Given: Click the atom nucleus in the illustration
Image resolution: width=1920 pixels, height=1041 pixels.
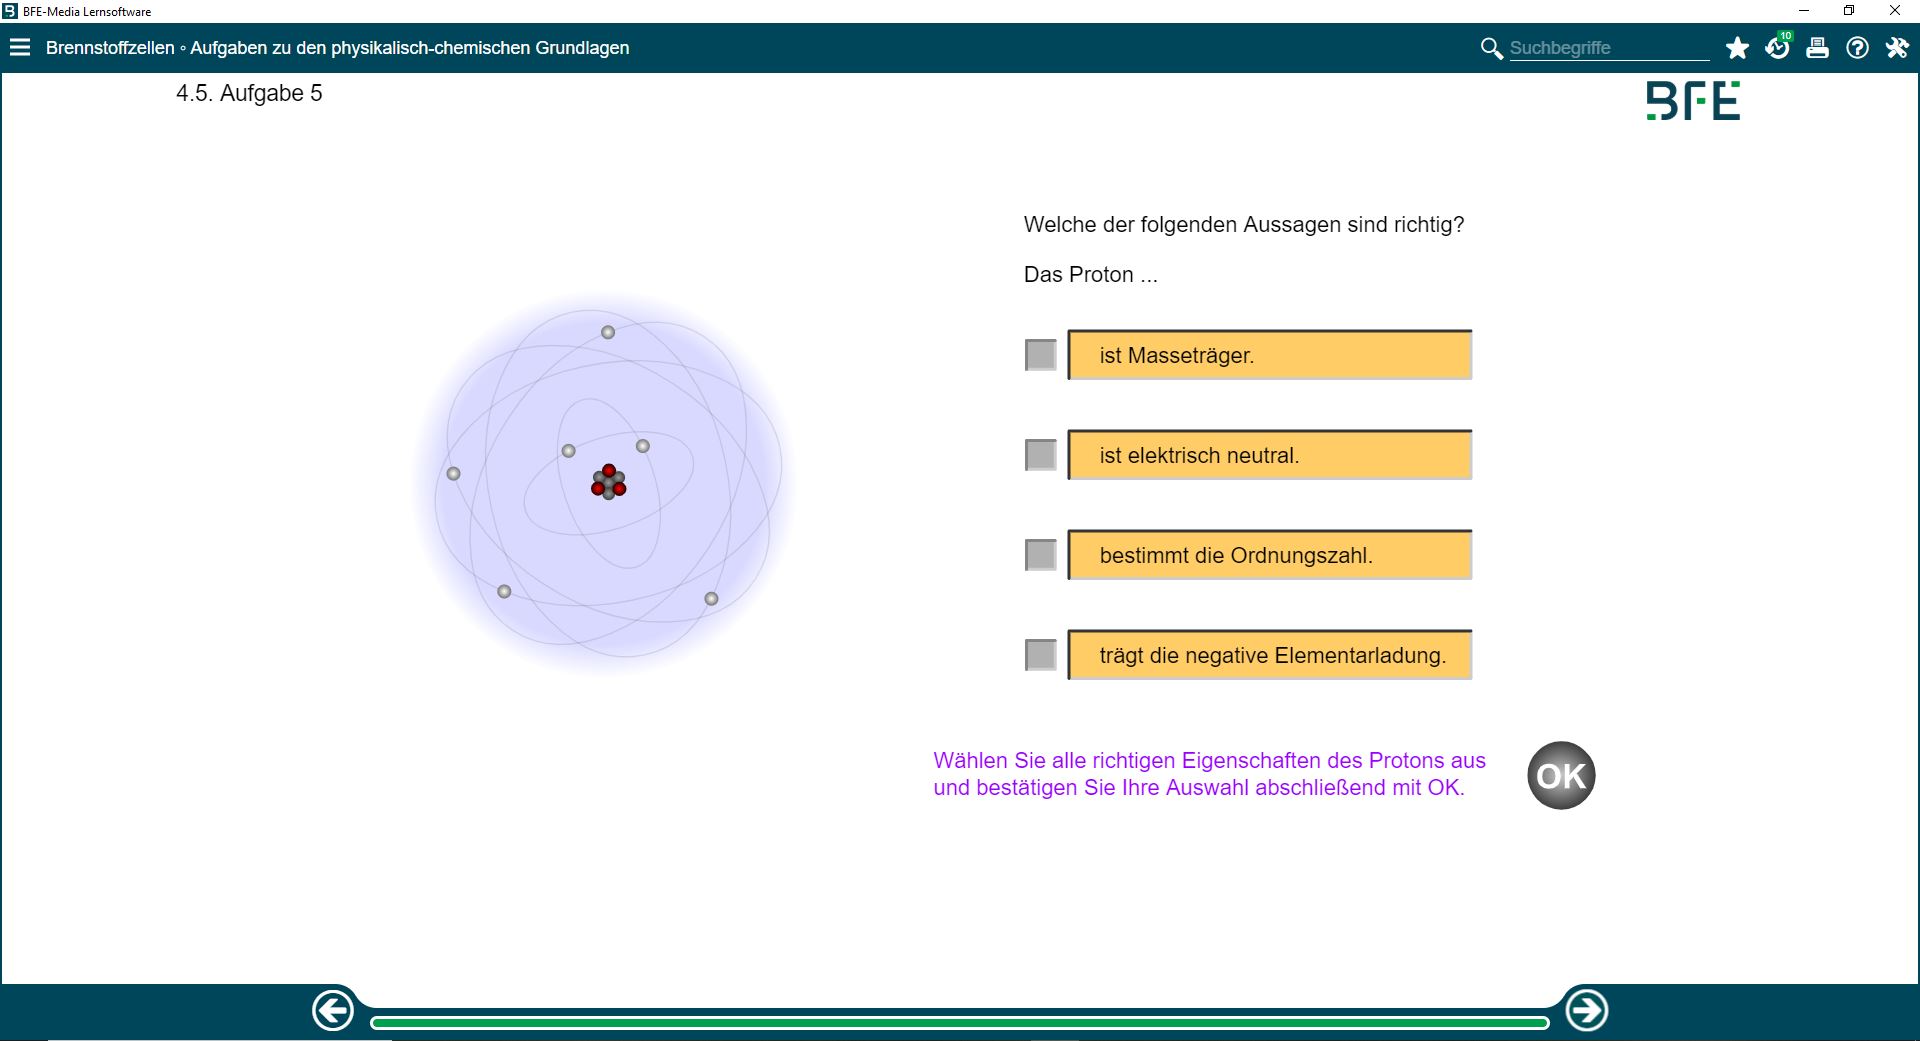Looking at the screenshot, I should point(608,482).
